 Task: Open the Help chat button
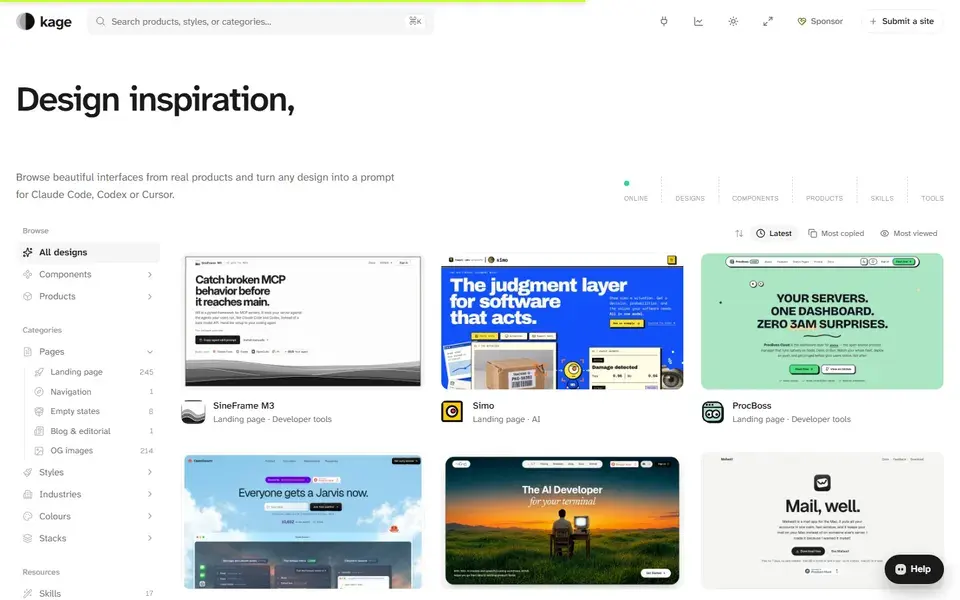click(913, 569)
